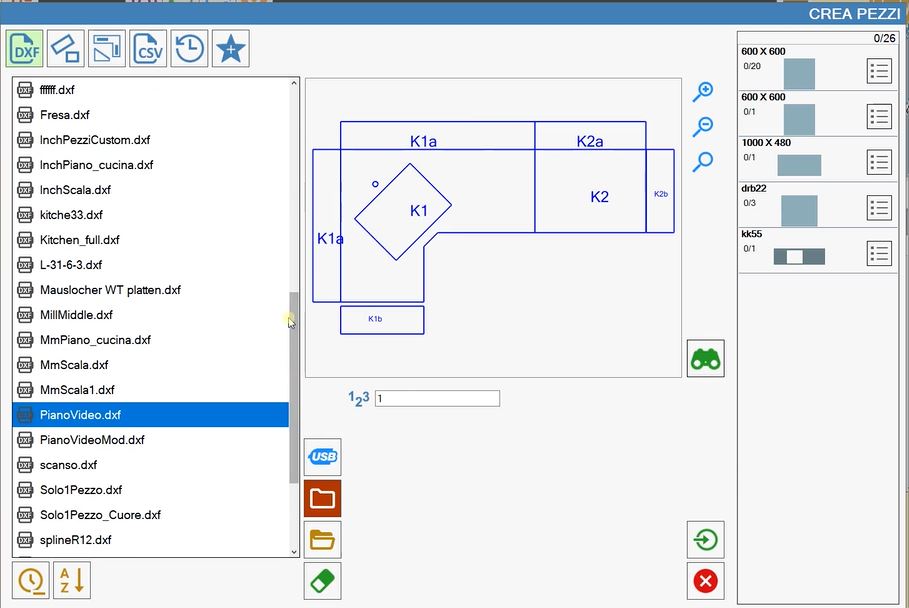Viewport: 909px width, 608px height.
Task: Open the parametric shapes tab icon
Action: coord(66,48)
